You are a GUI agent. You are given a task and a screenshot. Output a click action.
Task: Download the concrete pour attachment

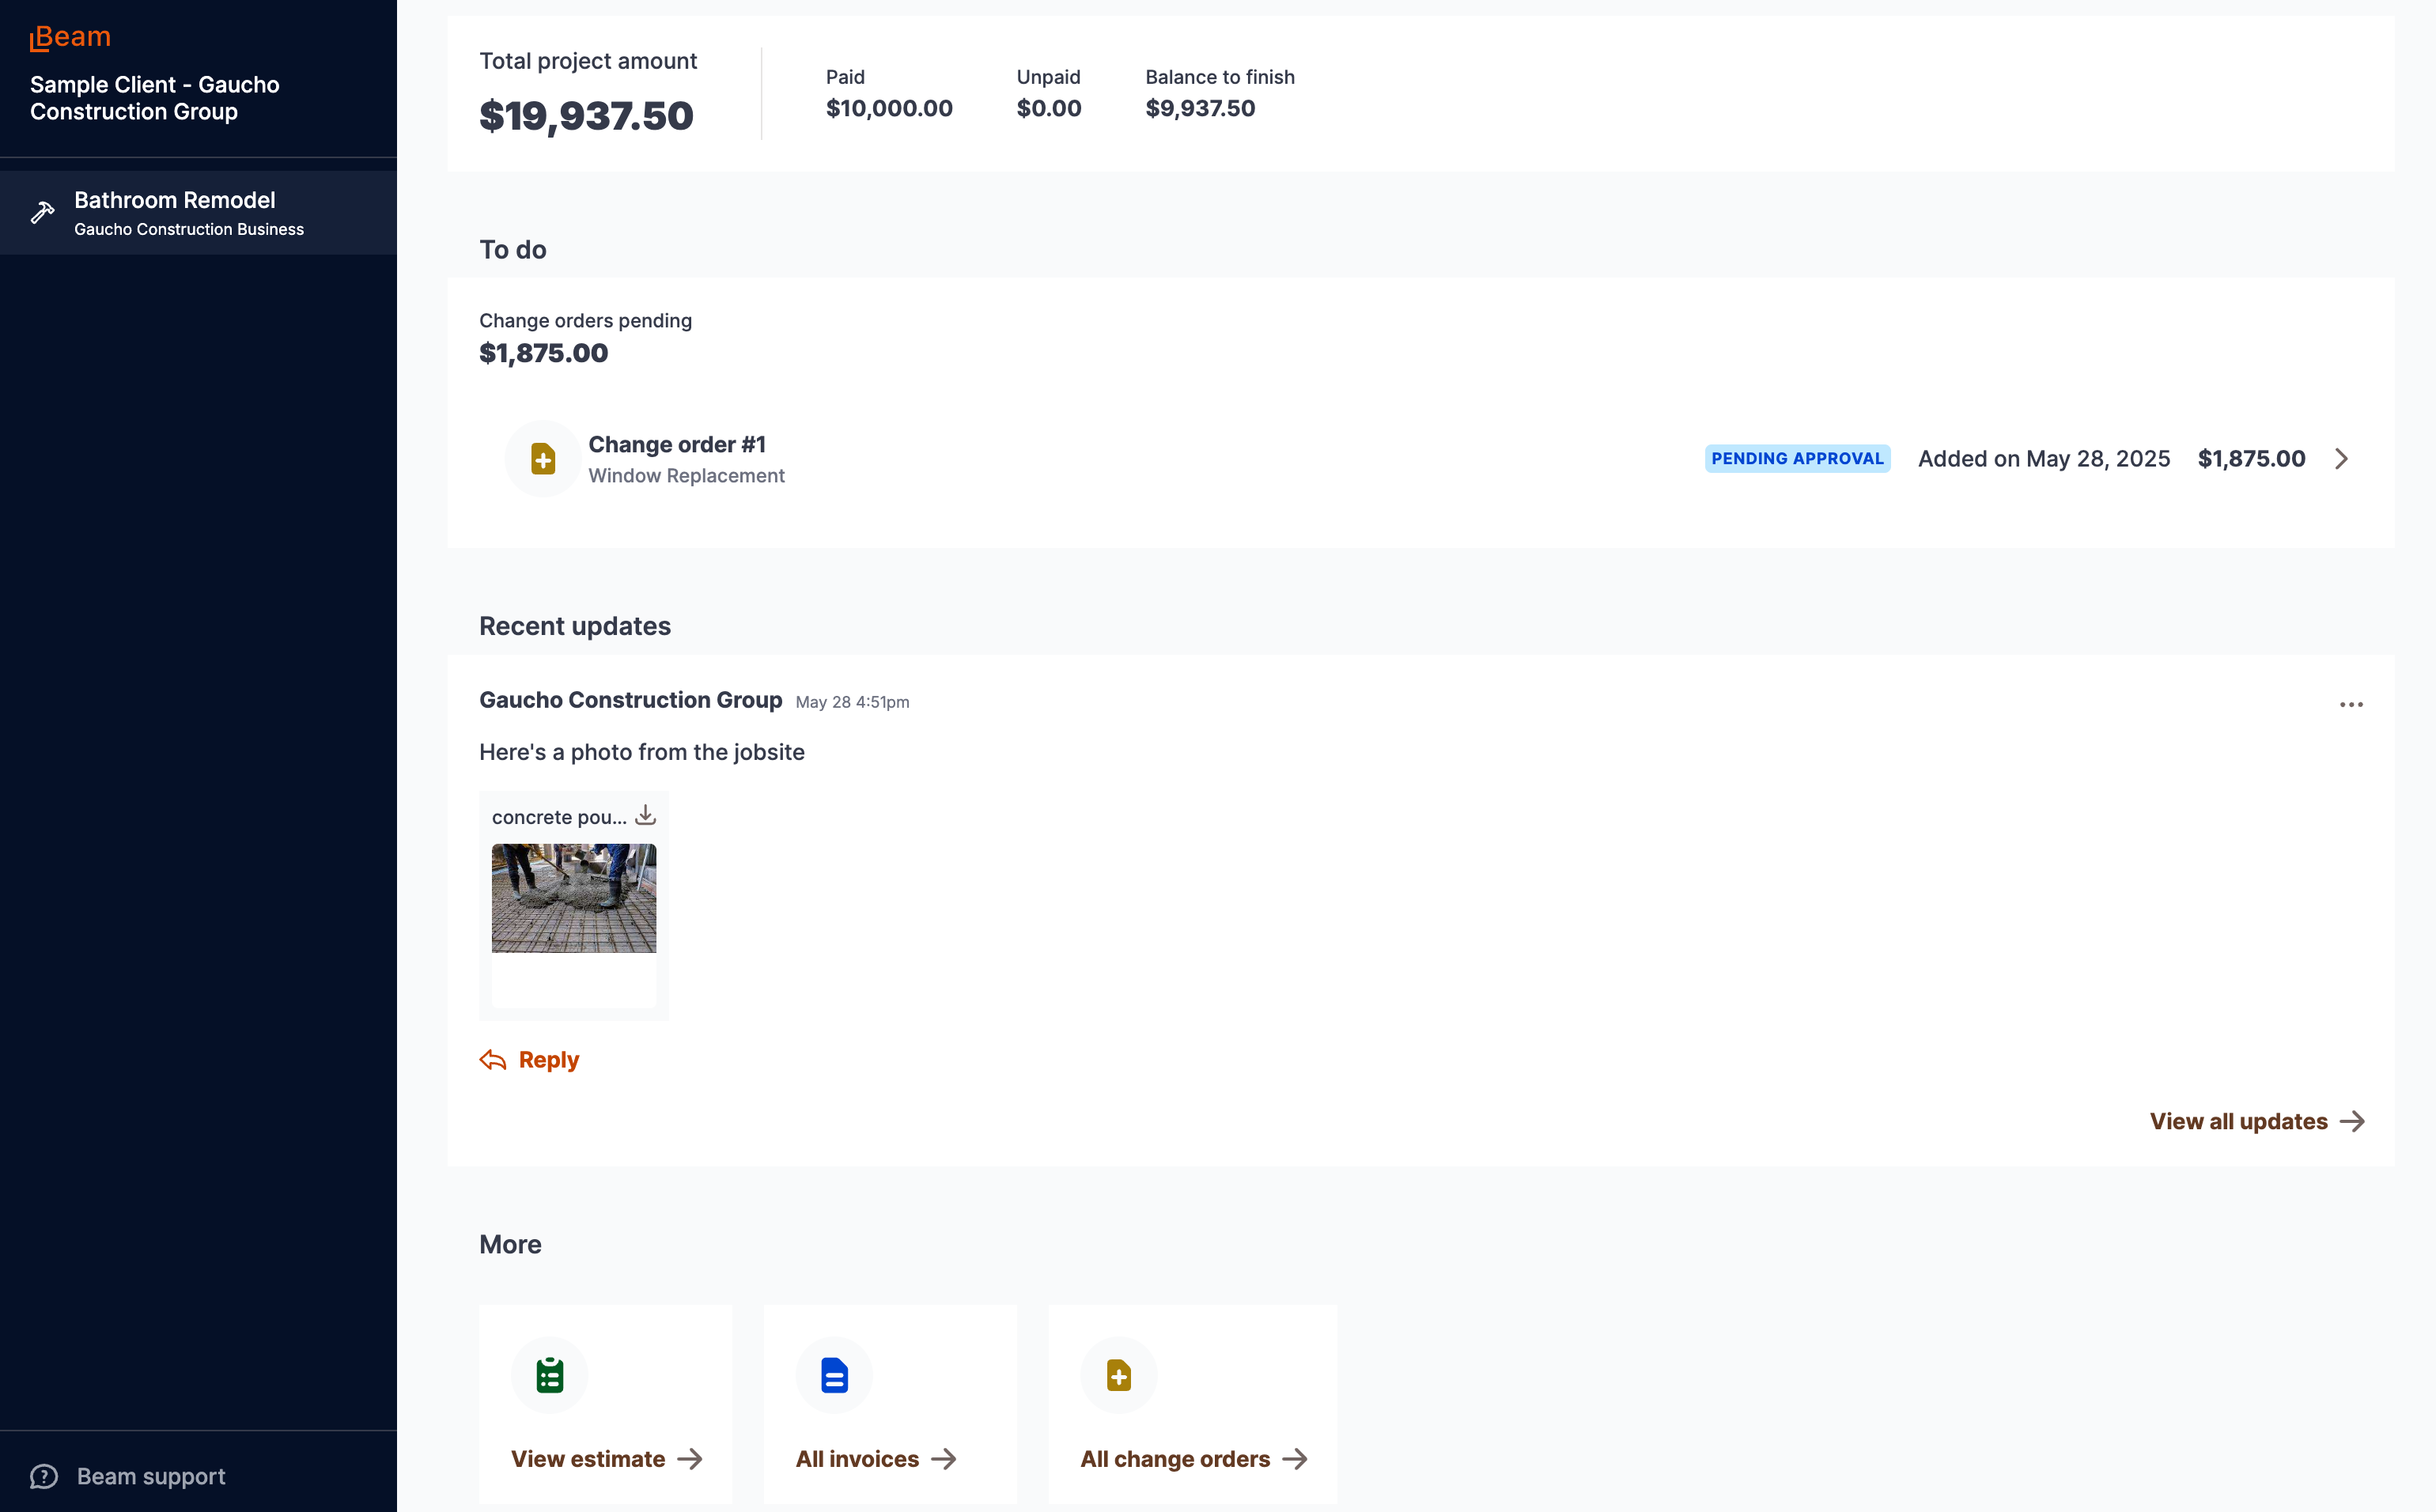coord(646,815)
